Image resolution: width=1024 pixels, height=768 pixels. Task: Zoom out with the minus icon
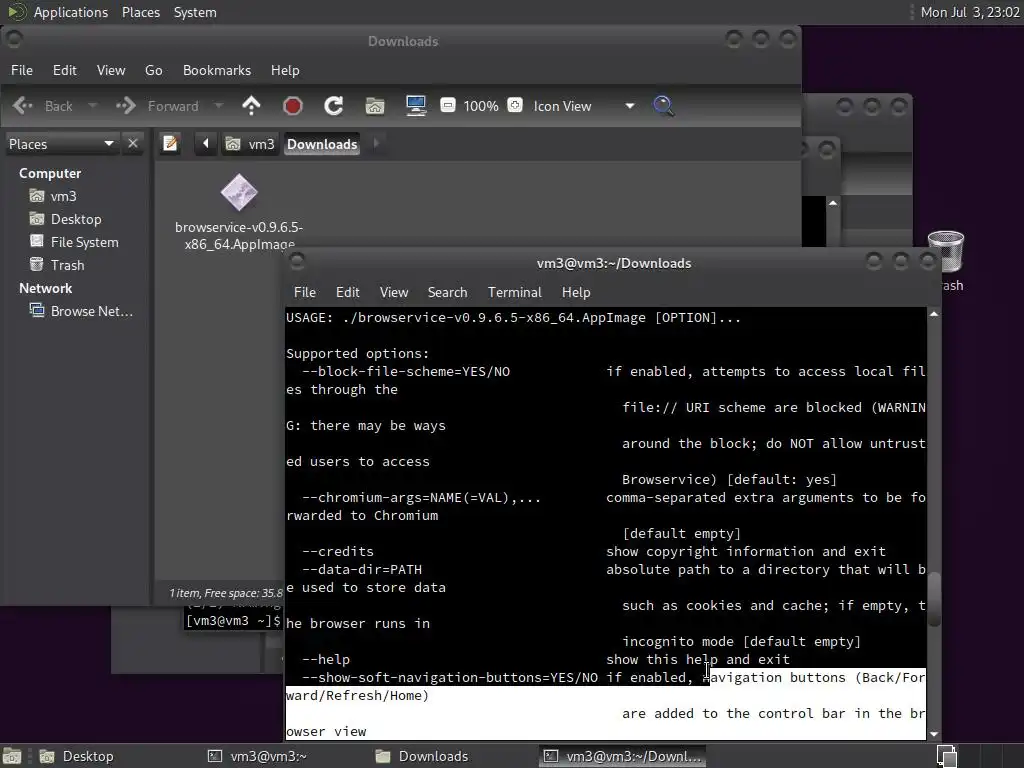pos(447,105)
